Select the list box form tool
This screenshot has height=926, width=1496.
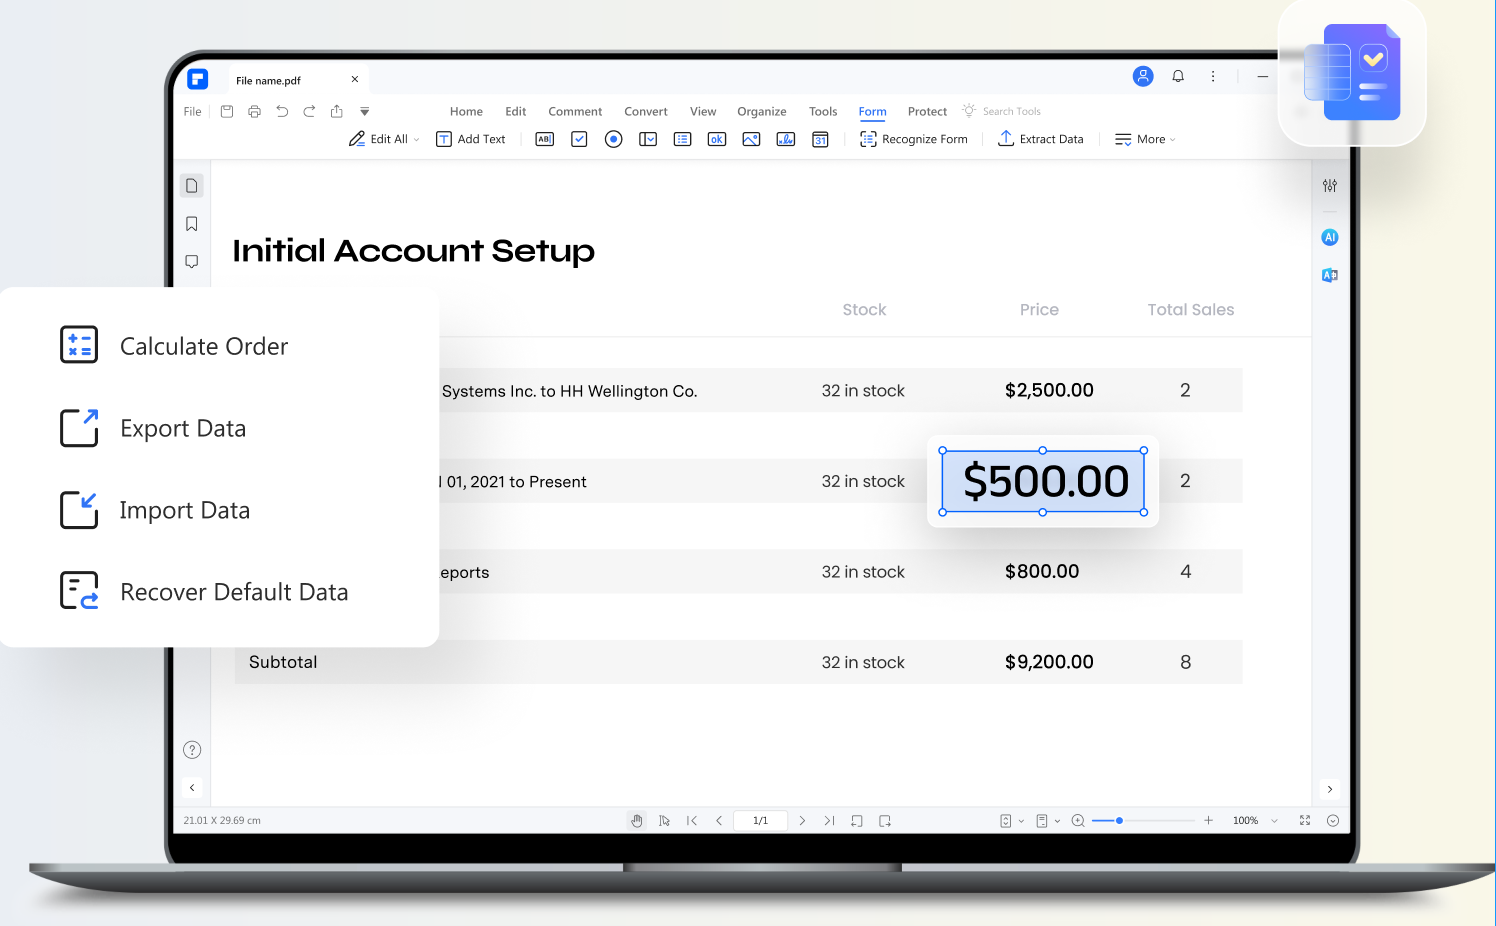click(x=683, y=139)
